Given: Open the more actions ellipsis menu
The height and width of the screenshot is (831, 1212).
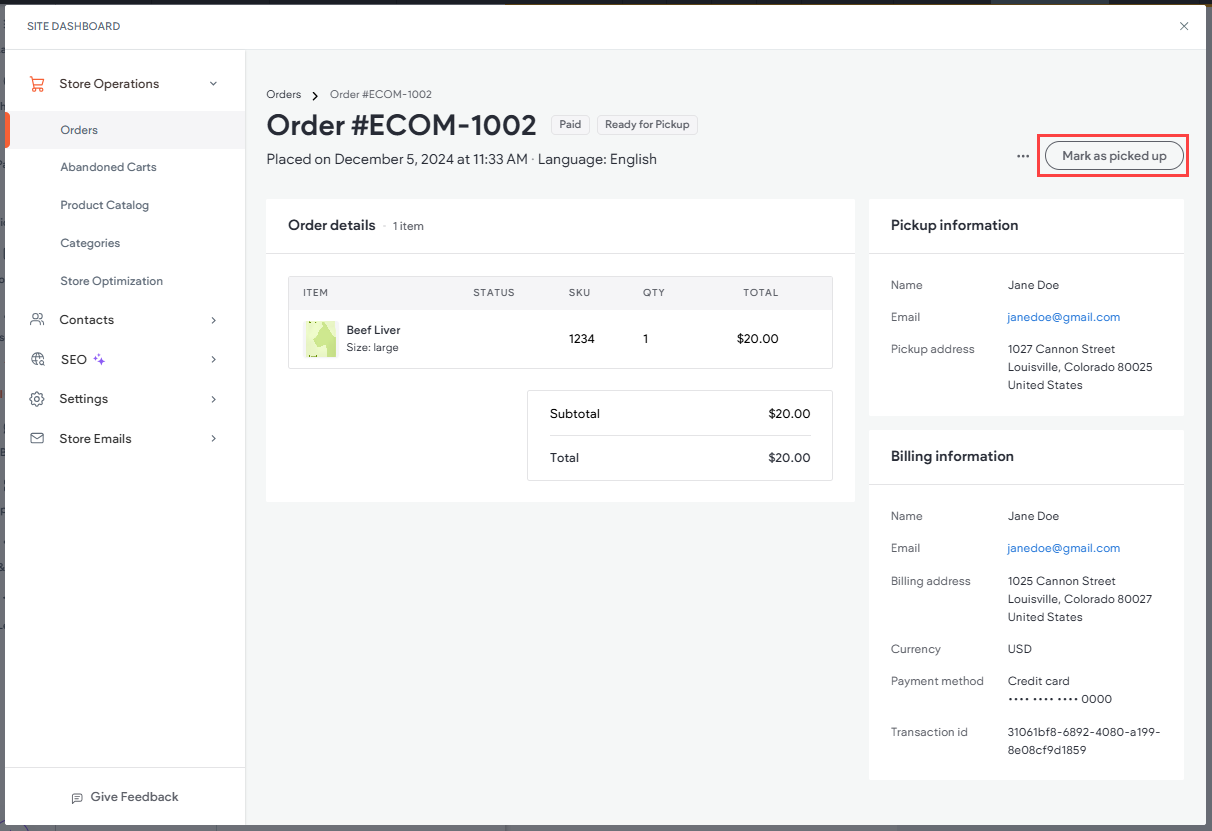Looking at the screenshot, I should pyautogui.click(x=1022, y=156).
